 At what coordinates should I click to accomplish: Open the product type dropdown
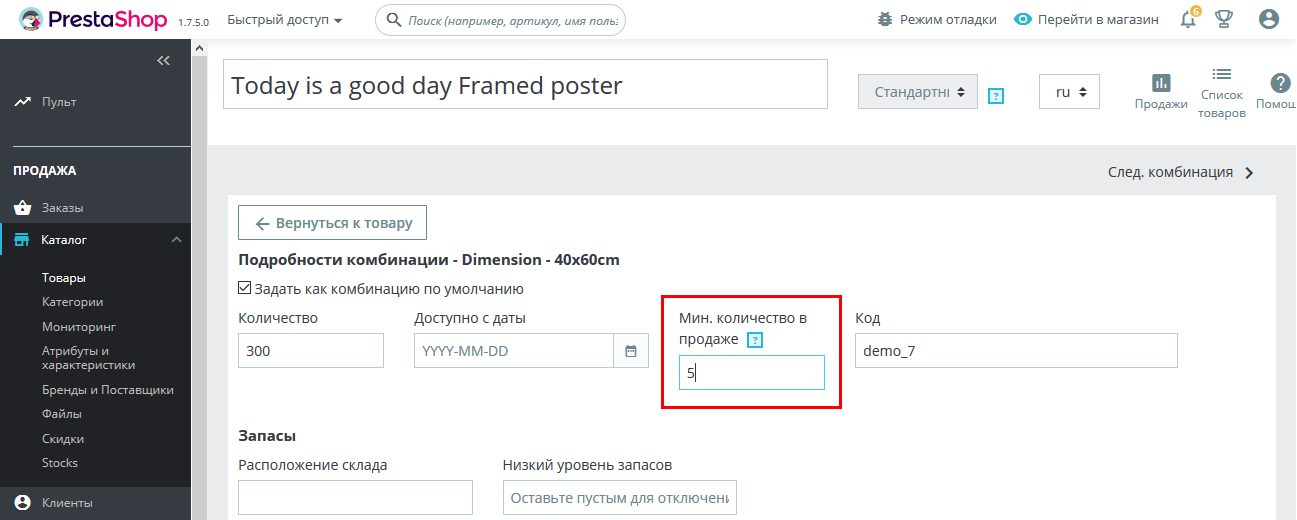(x=918, y=91)
